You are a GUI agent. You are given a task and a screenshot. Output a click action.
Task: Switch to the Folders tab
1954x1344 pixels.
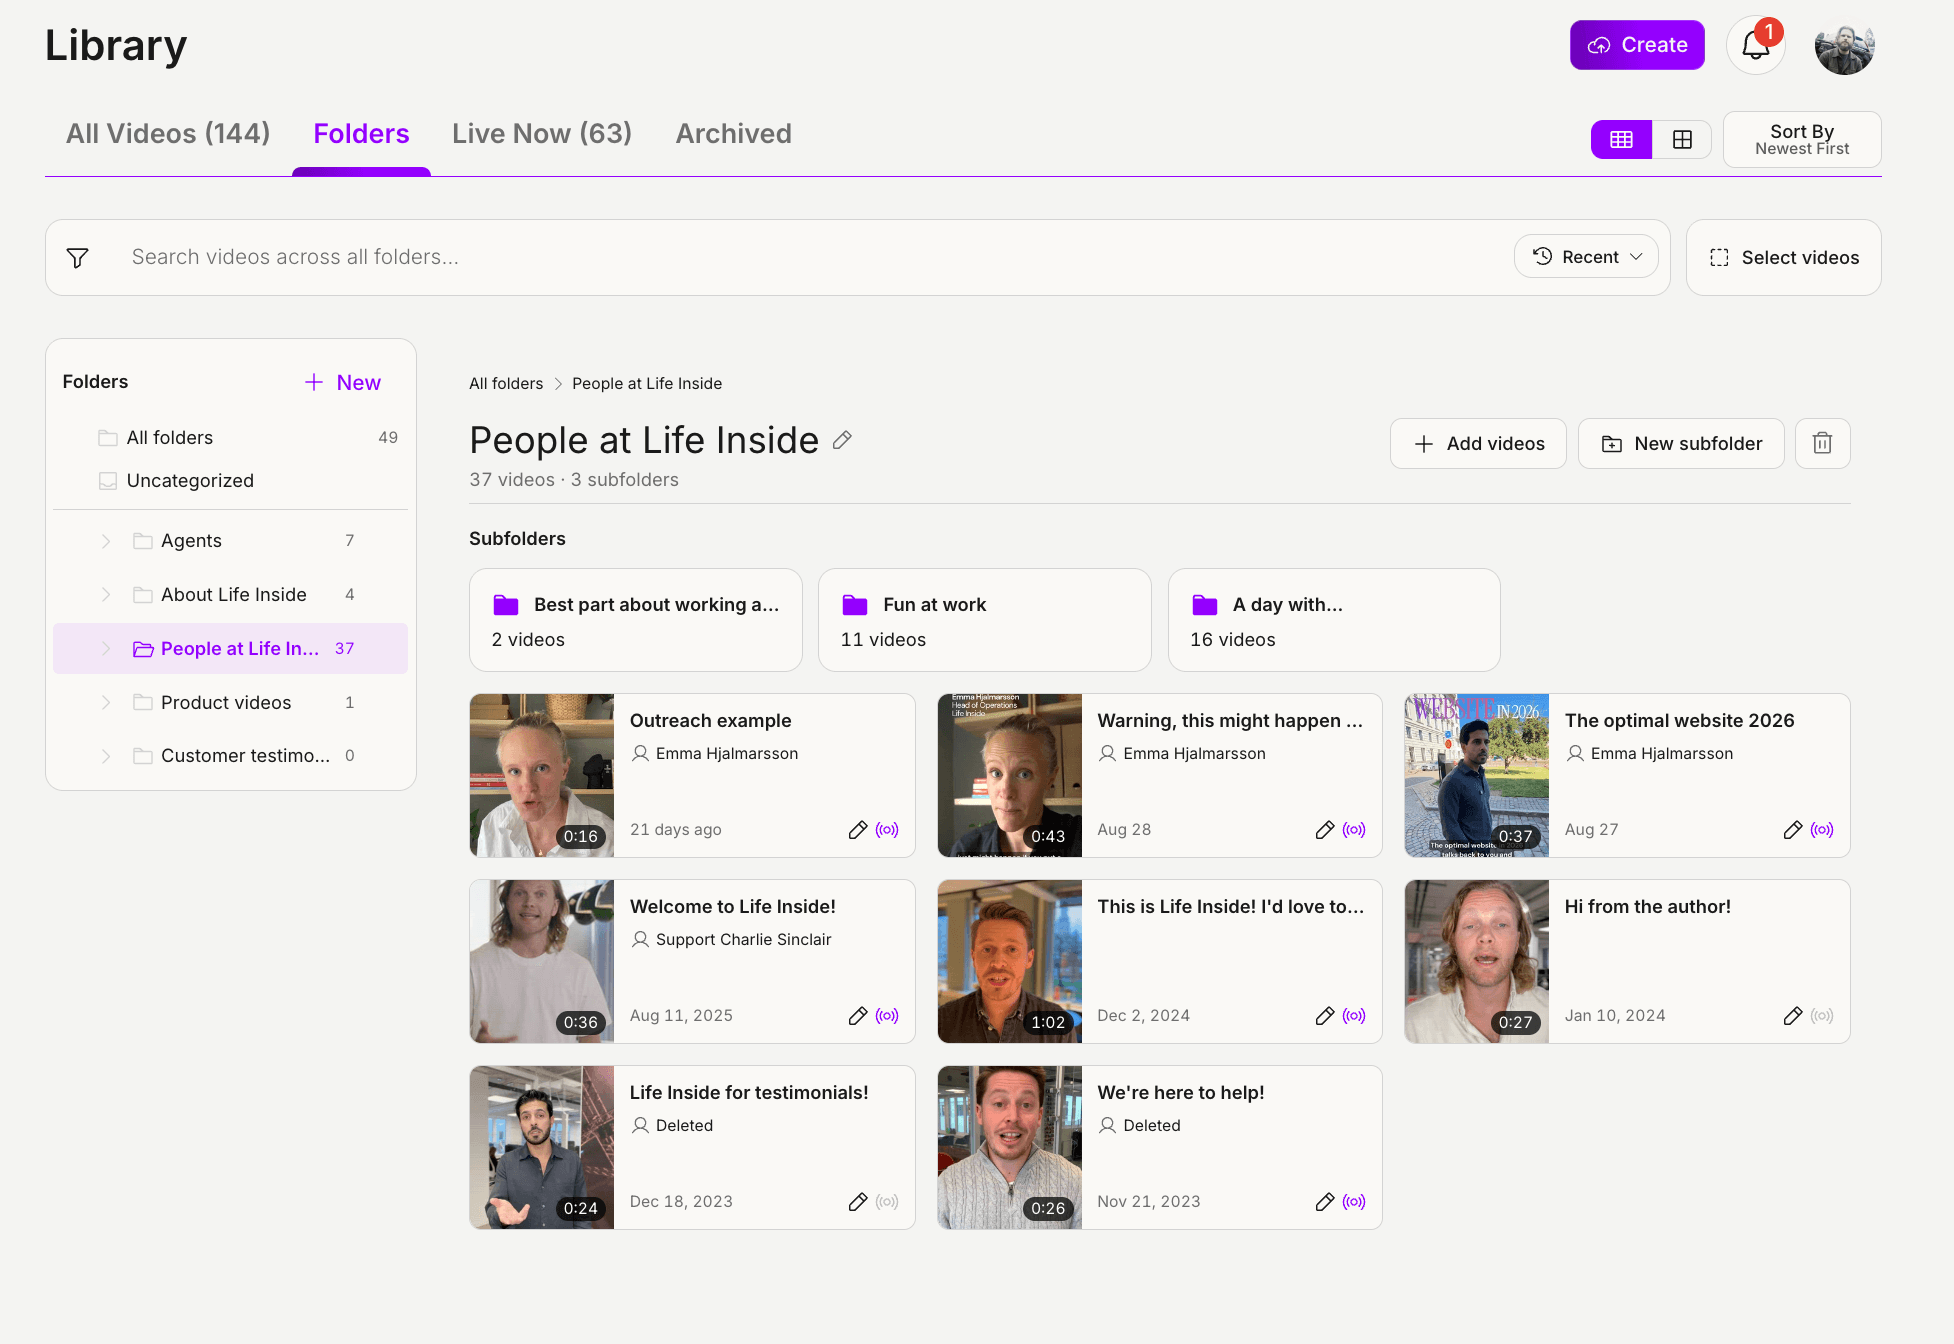[x=361, y=134]
